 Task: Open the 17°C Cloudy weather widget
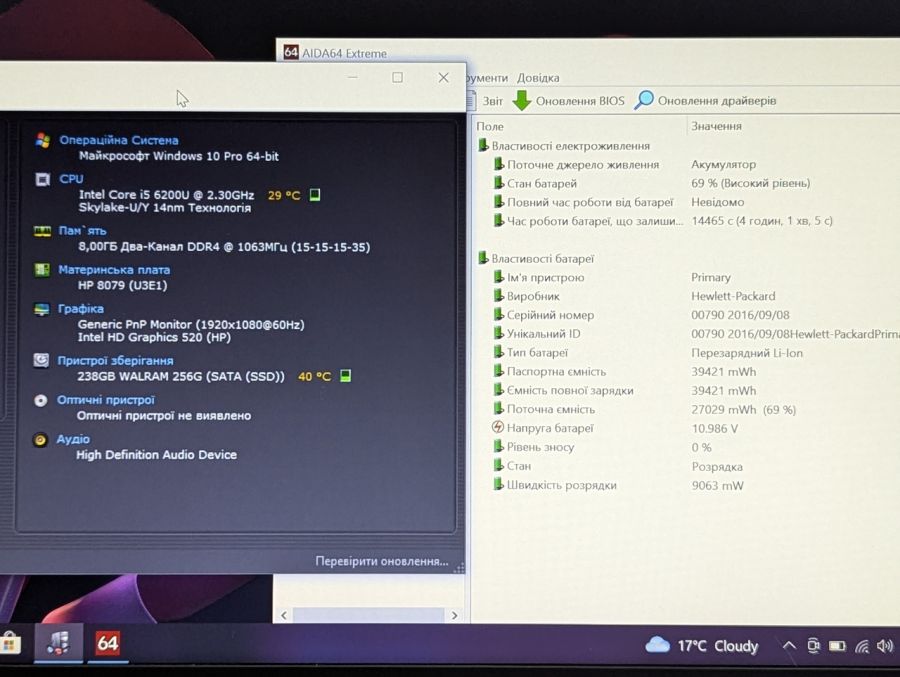pyautogui.click(x=701, y=646)
